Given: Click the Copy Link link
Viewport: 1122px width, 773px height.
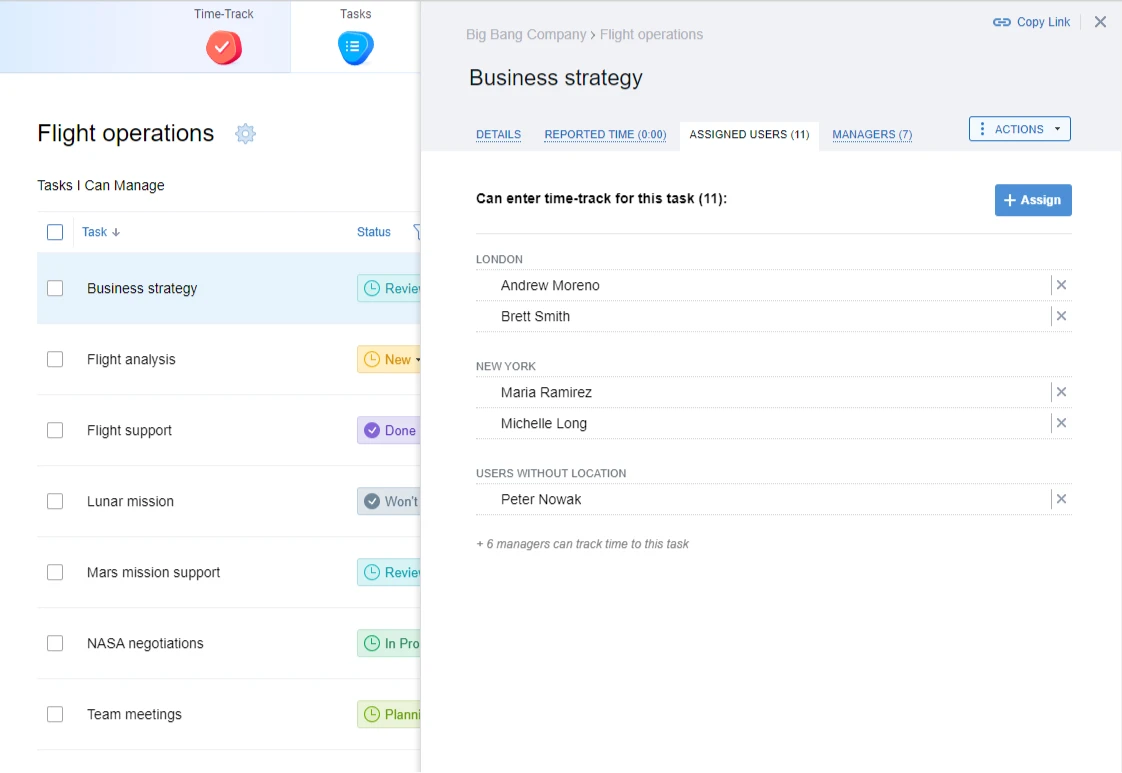Looking at the screenshot, I should click(x=1031, y=22).
